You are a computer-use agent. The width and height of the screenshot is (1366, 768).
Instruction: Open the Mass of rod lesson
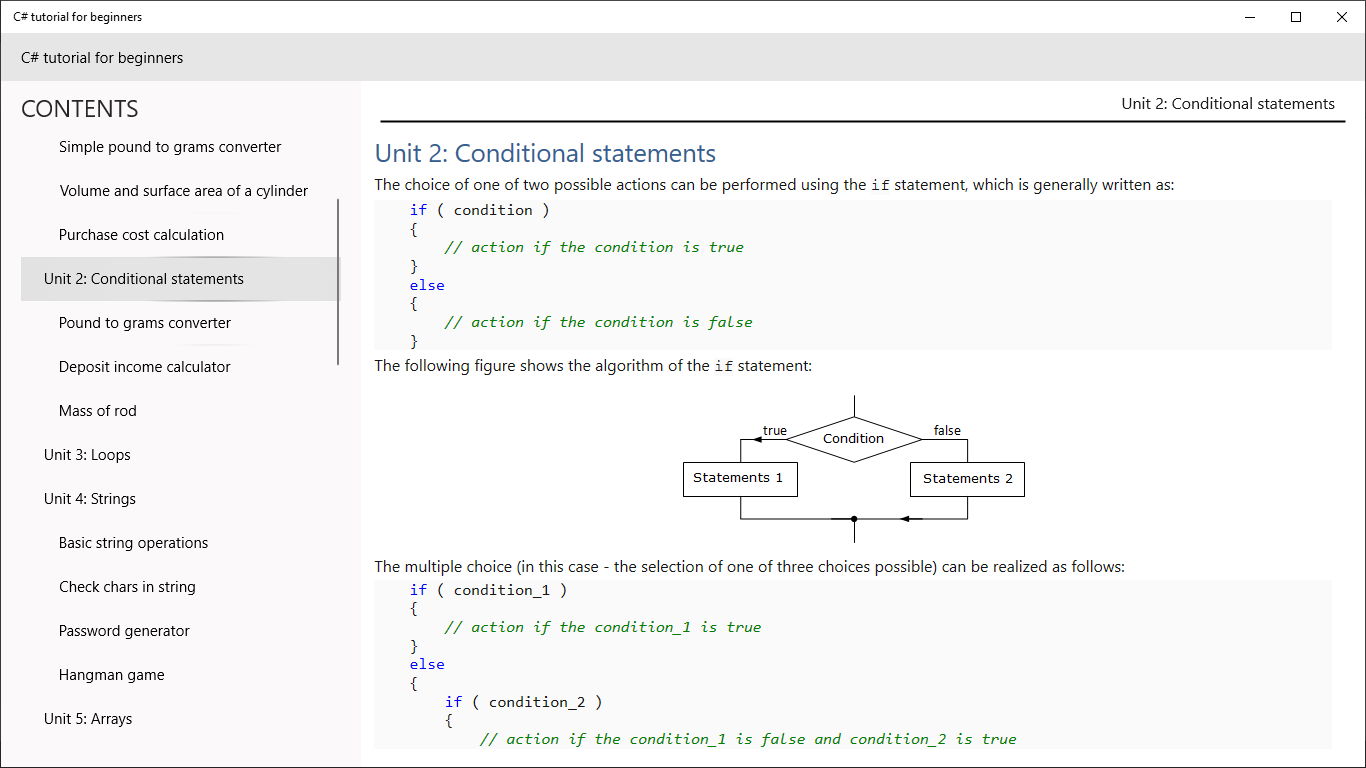(98, 411)
